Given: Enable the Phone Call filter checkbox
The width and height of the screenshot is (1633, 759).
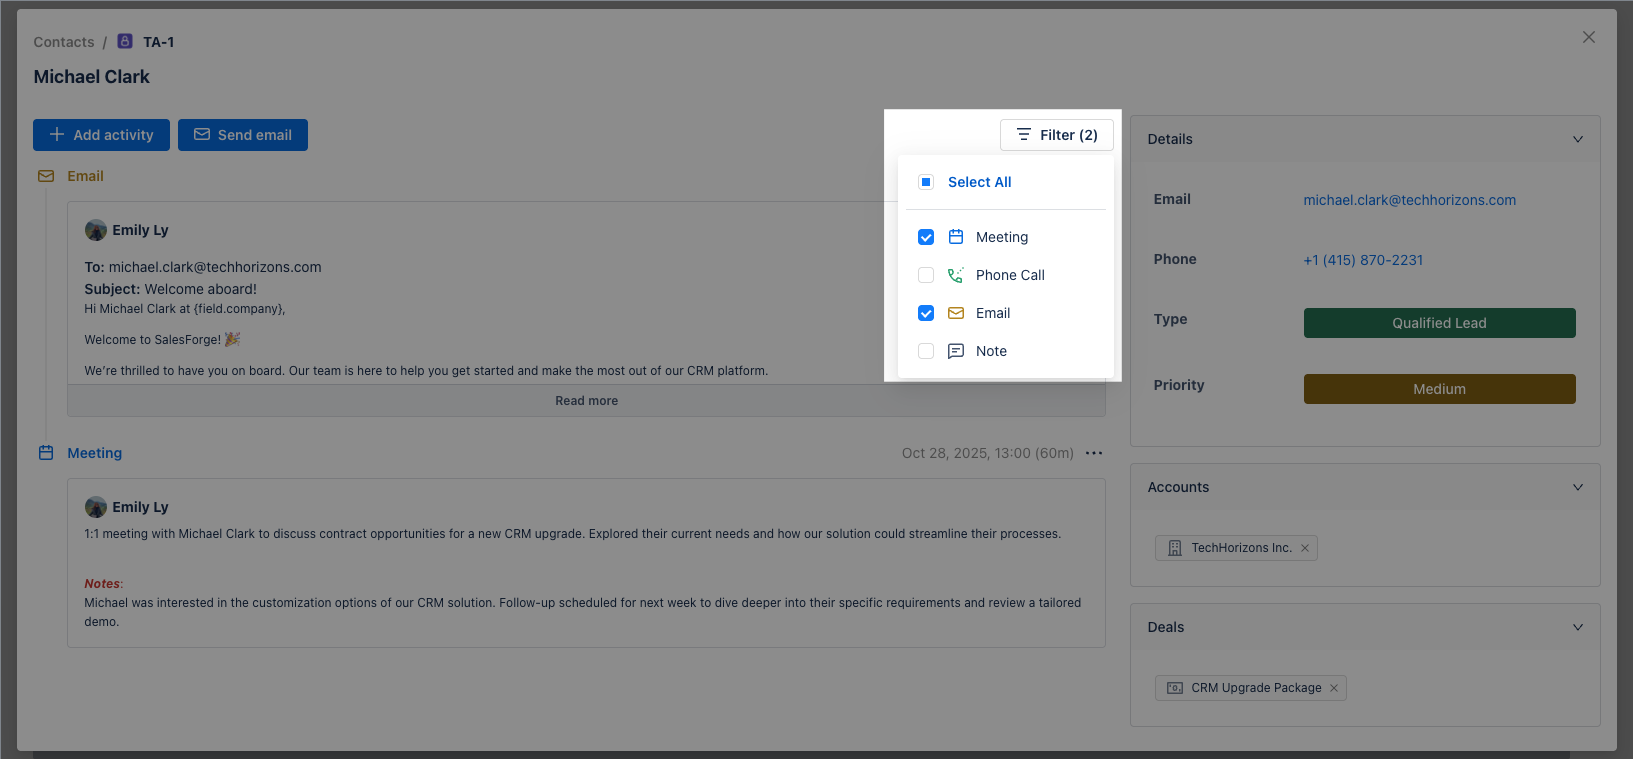Looking at the screenshot, I should pos(926,275).
